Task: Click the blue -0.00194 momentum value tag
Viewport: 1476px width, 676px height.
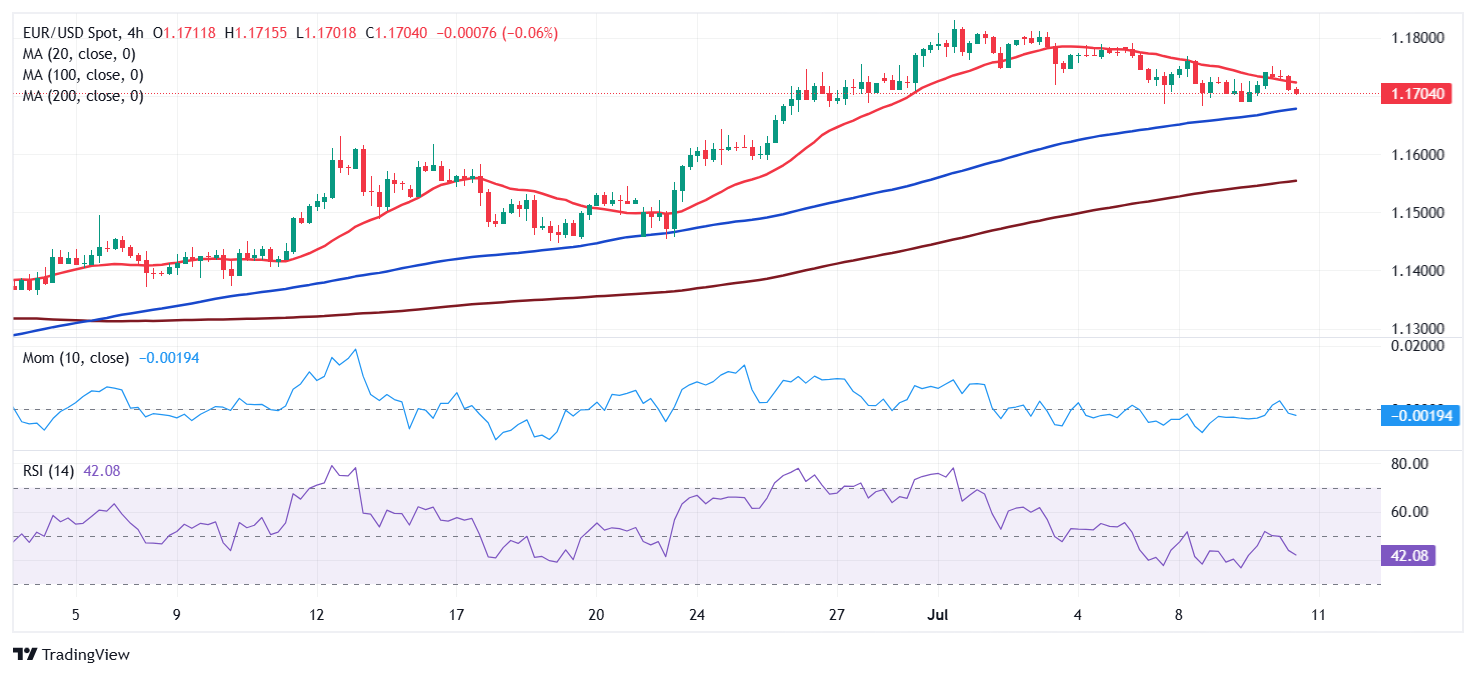Action: pyautogui.click(x=1422, y=415)
